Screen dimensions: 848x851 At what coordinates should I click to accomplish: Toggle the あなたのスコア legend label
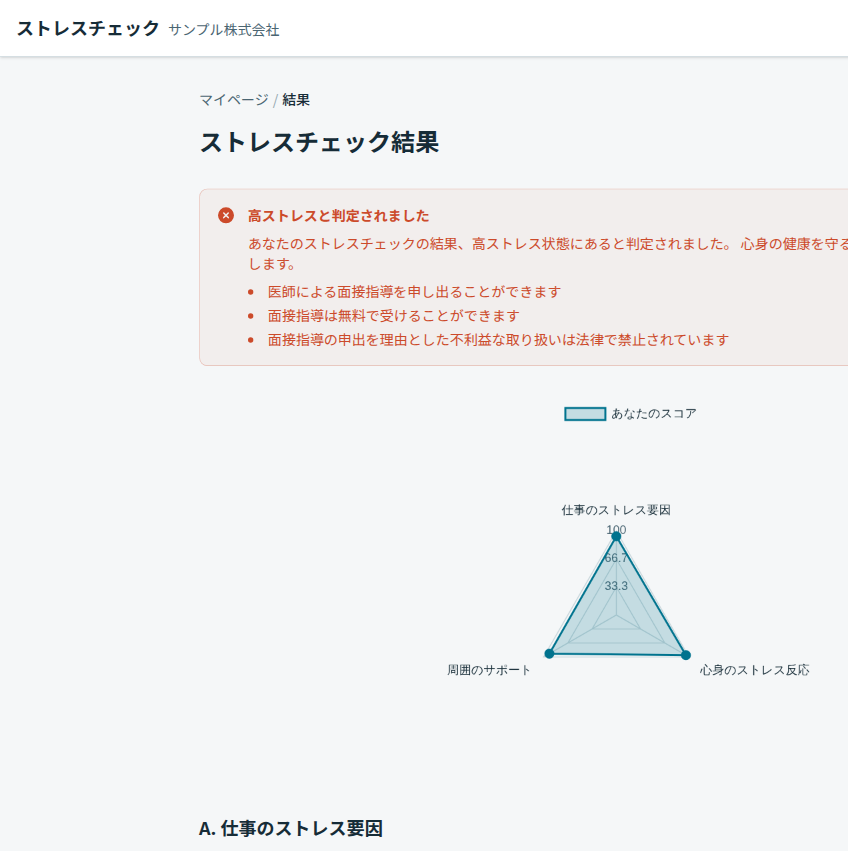tap(654, 414)
